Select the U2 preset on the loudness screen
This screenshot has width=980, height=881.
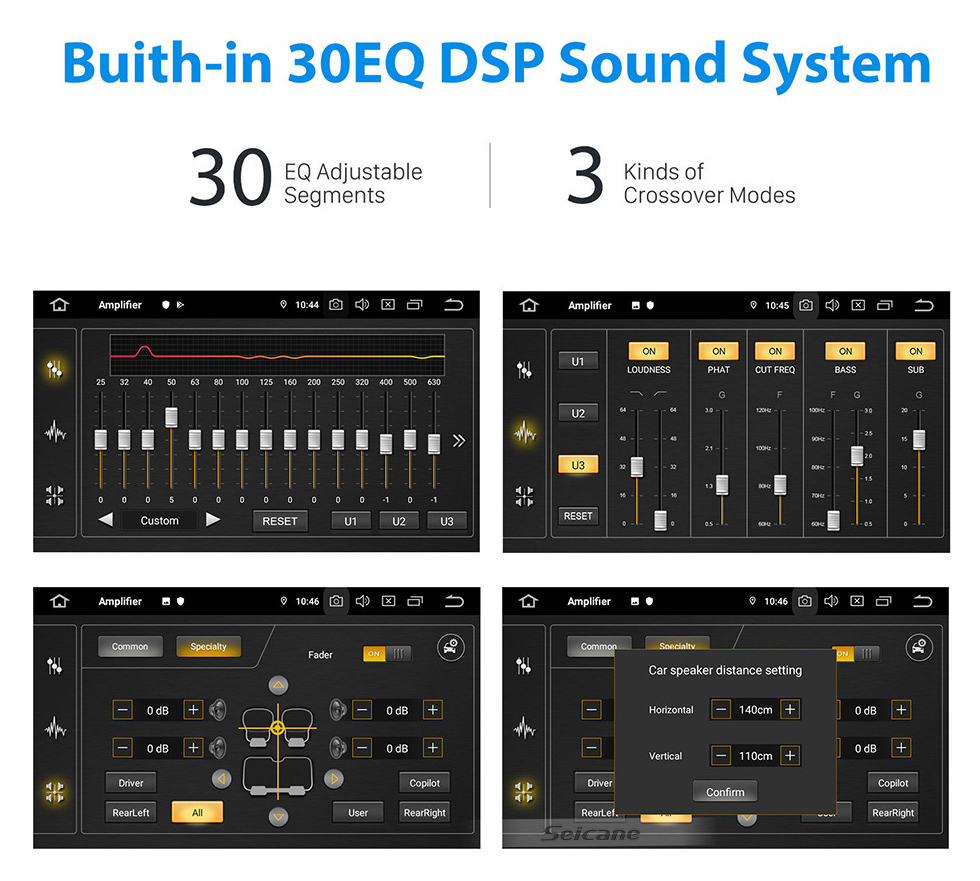pyautogui.click(x=578, y=413)
